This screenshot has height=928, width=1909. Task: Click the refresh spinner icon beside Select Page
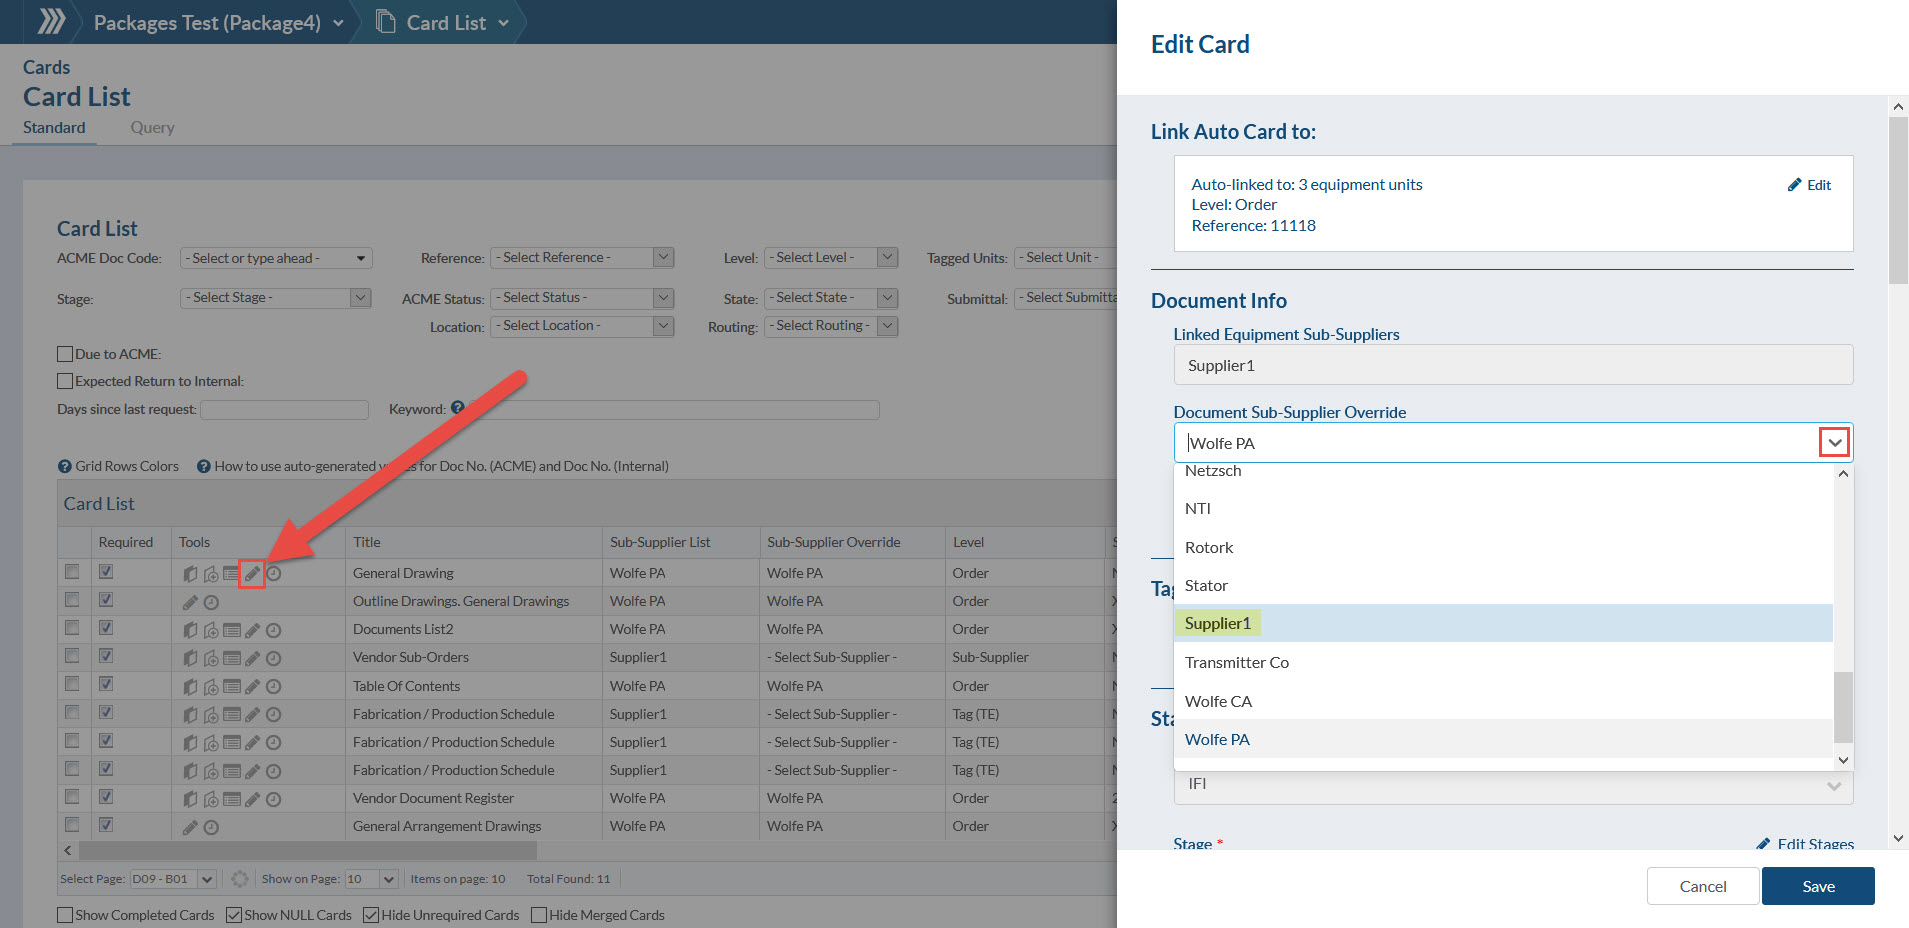(239, 879)
